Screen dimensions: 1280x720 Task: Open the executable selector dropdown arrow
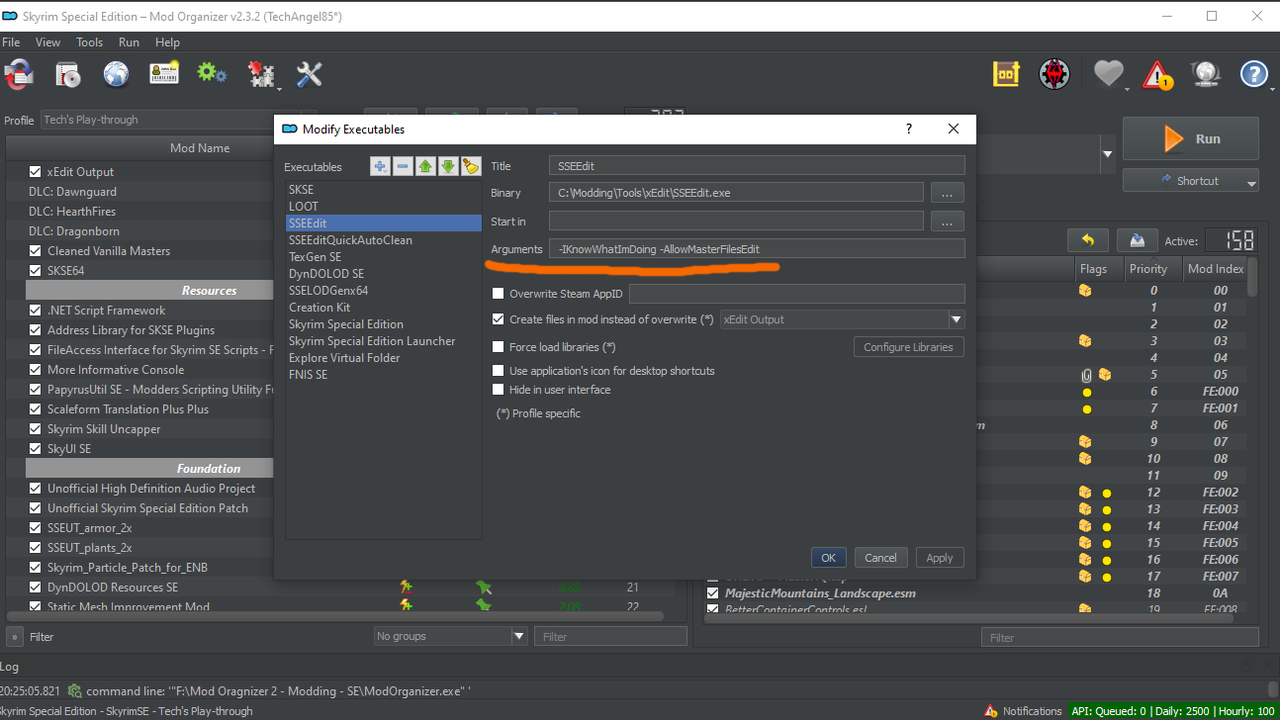tap(1107, 155)
